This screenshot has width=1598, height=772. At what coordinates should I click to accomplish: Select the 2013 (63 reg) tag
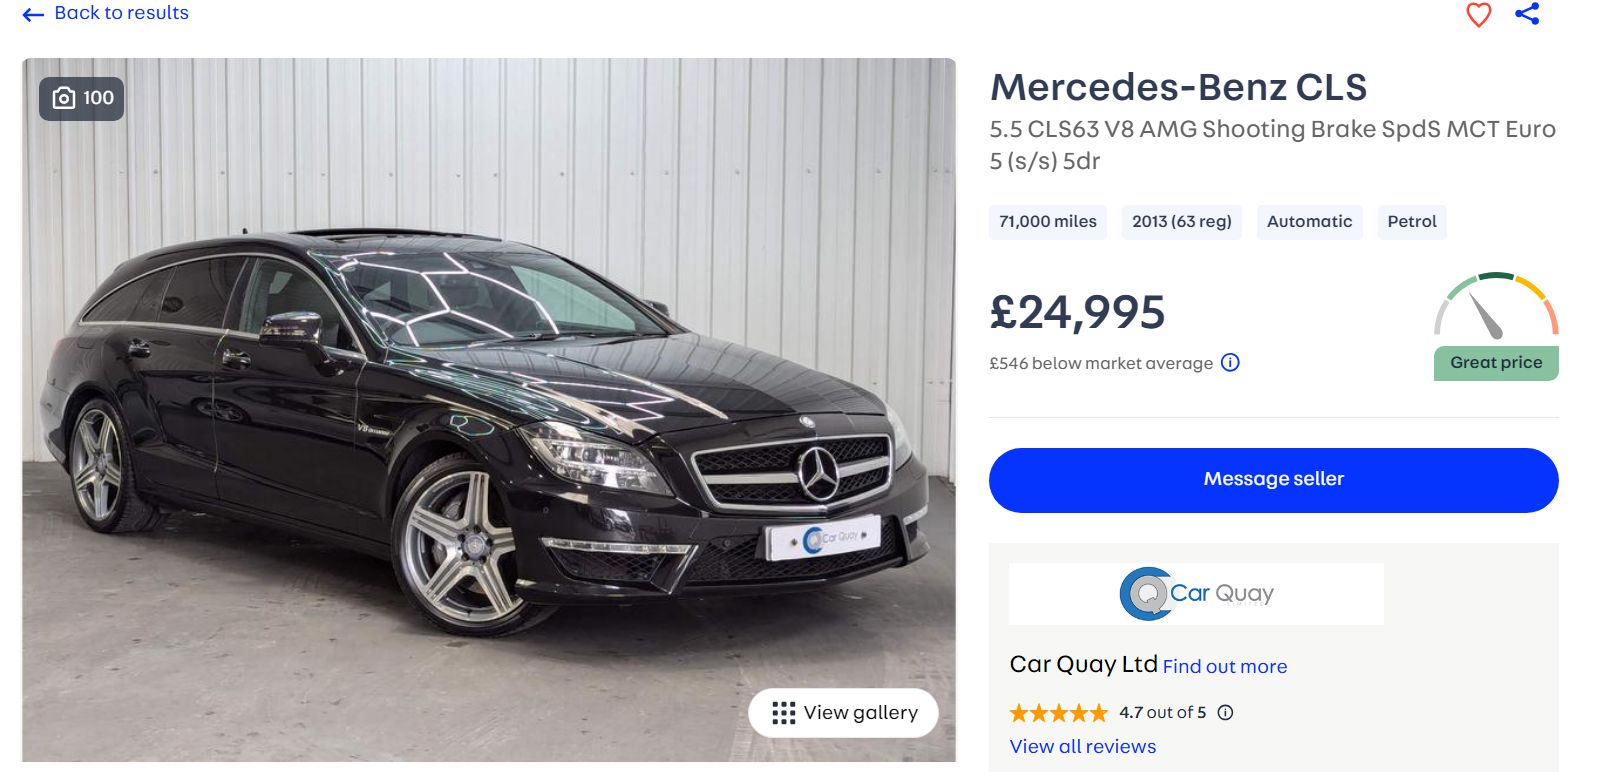pos(1181,222)
